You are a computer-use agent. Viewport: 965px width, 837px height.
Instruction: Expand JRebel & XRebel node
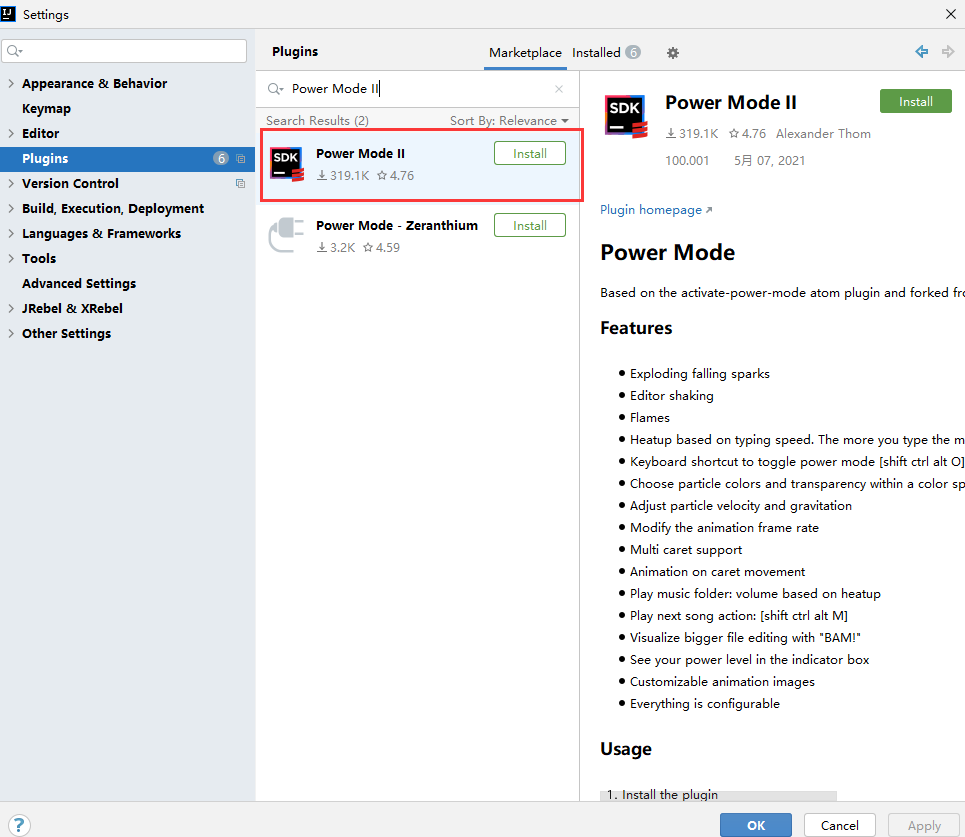coord(11,308)
